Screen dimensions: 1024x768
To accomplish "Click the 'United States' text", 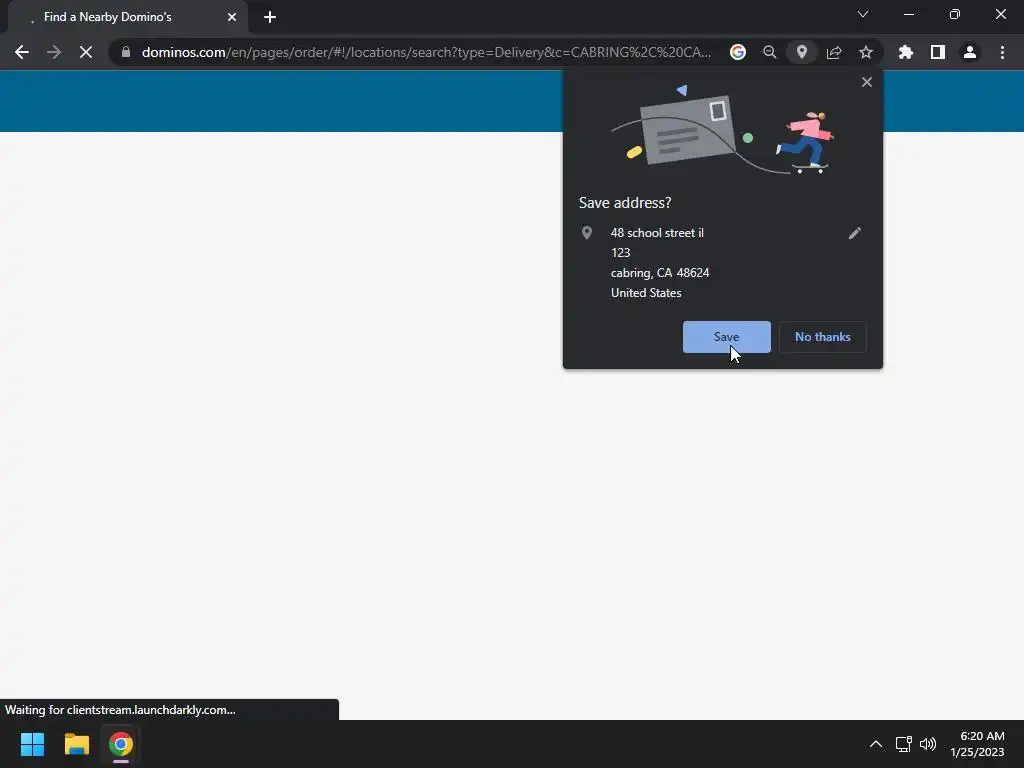I will (x=647, y=293).
